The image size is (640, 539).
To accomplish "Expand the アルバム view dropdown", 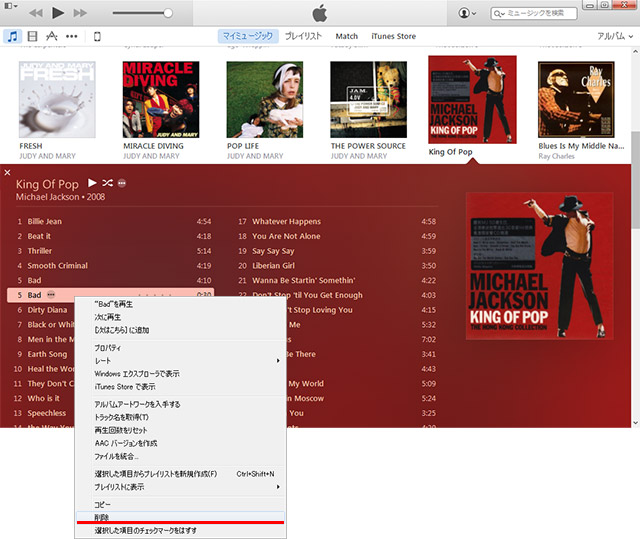I will point(614,36).
